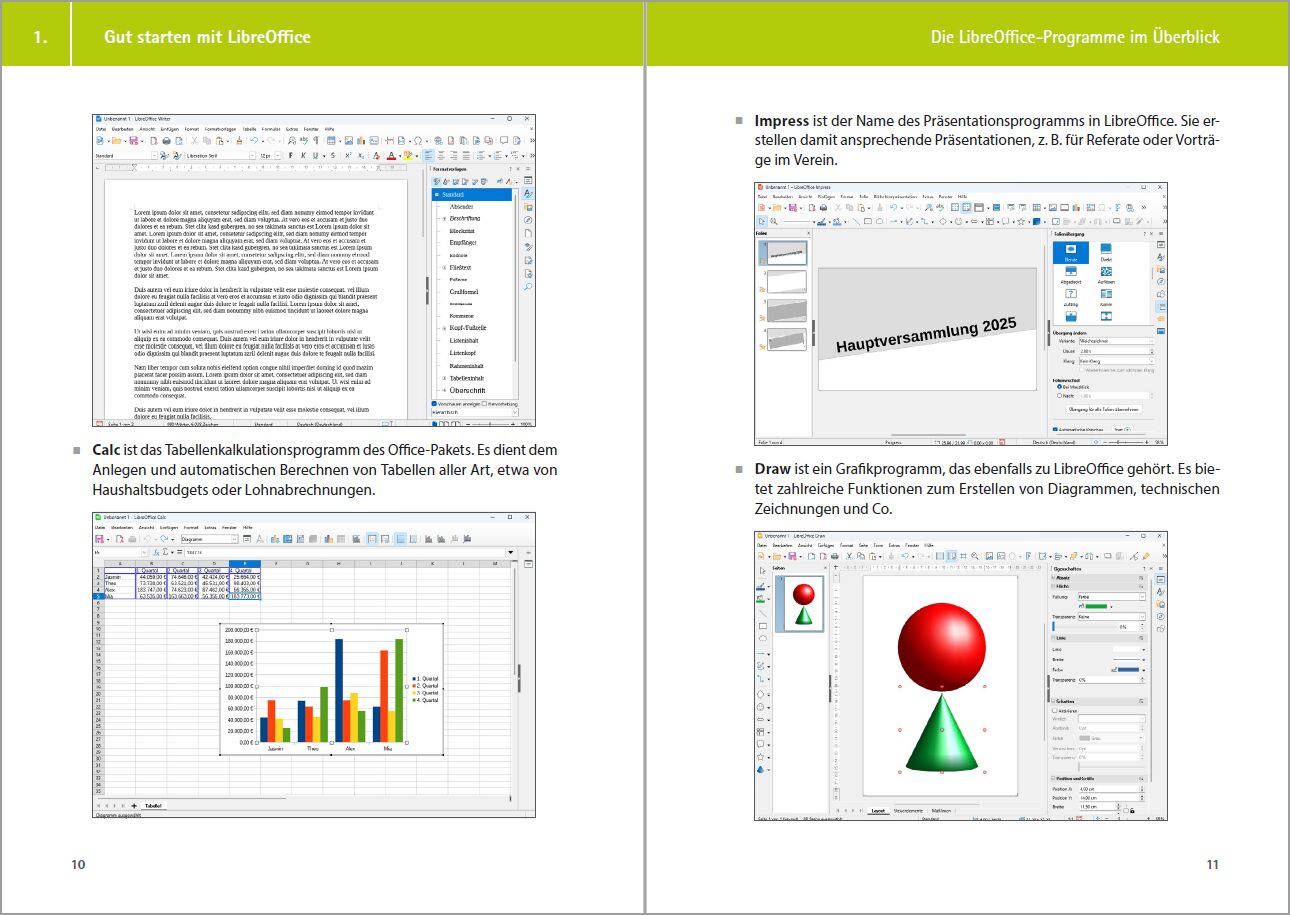The image size is (1290, 915).
Task: Choose the 'Direkt' slide transition in Impress
Action: pos(1106,251)
